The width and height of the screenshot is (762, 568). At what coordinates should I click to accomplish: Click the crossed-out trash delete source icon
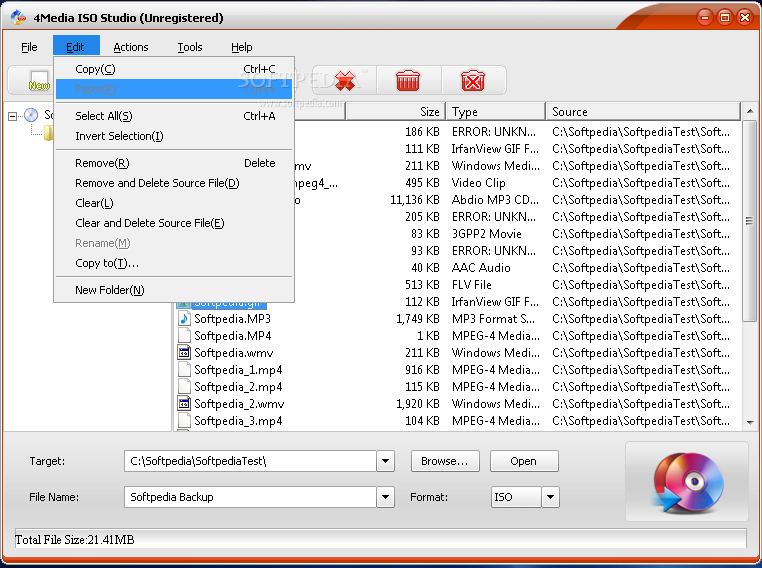(473, 80)
